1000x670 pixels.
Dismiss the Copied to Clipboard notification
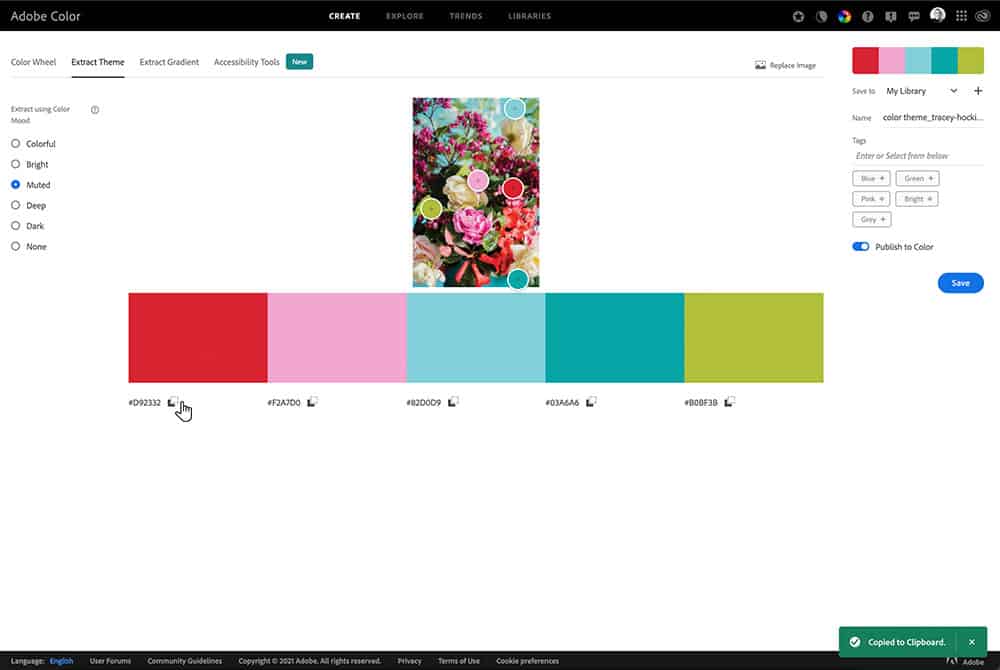(x=971, y=641)
